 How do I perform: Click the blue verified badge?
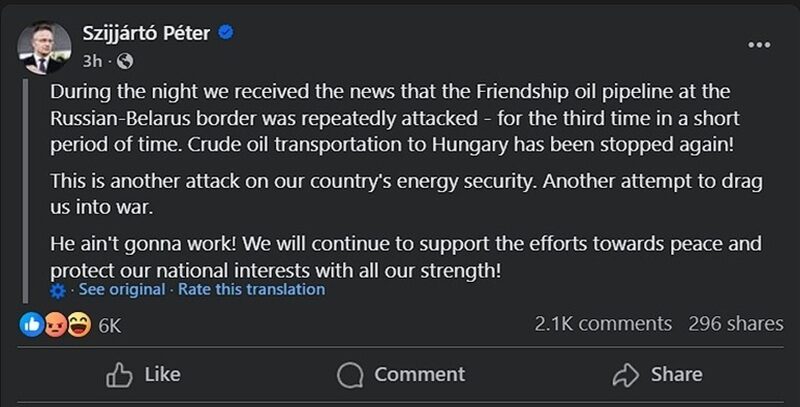[227, 33]
